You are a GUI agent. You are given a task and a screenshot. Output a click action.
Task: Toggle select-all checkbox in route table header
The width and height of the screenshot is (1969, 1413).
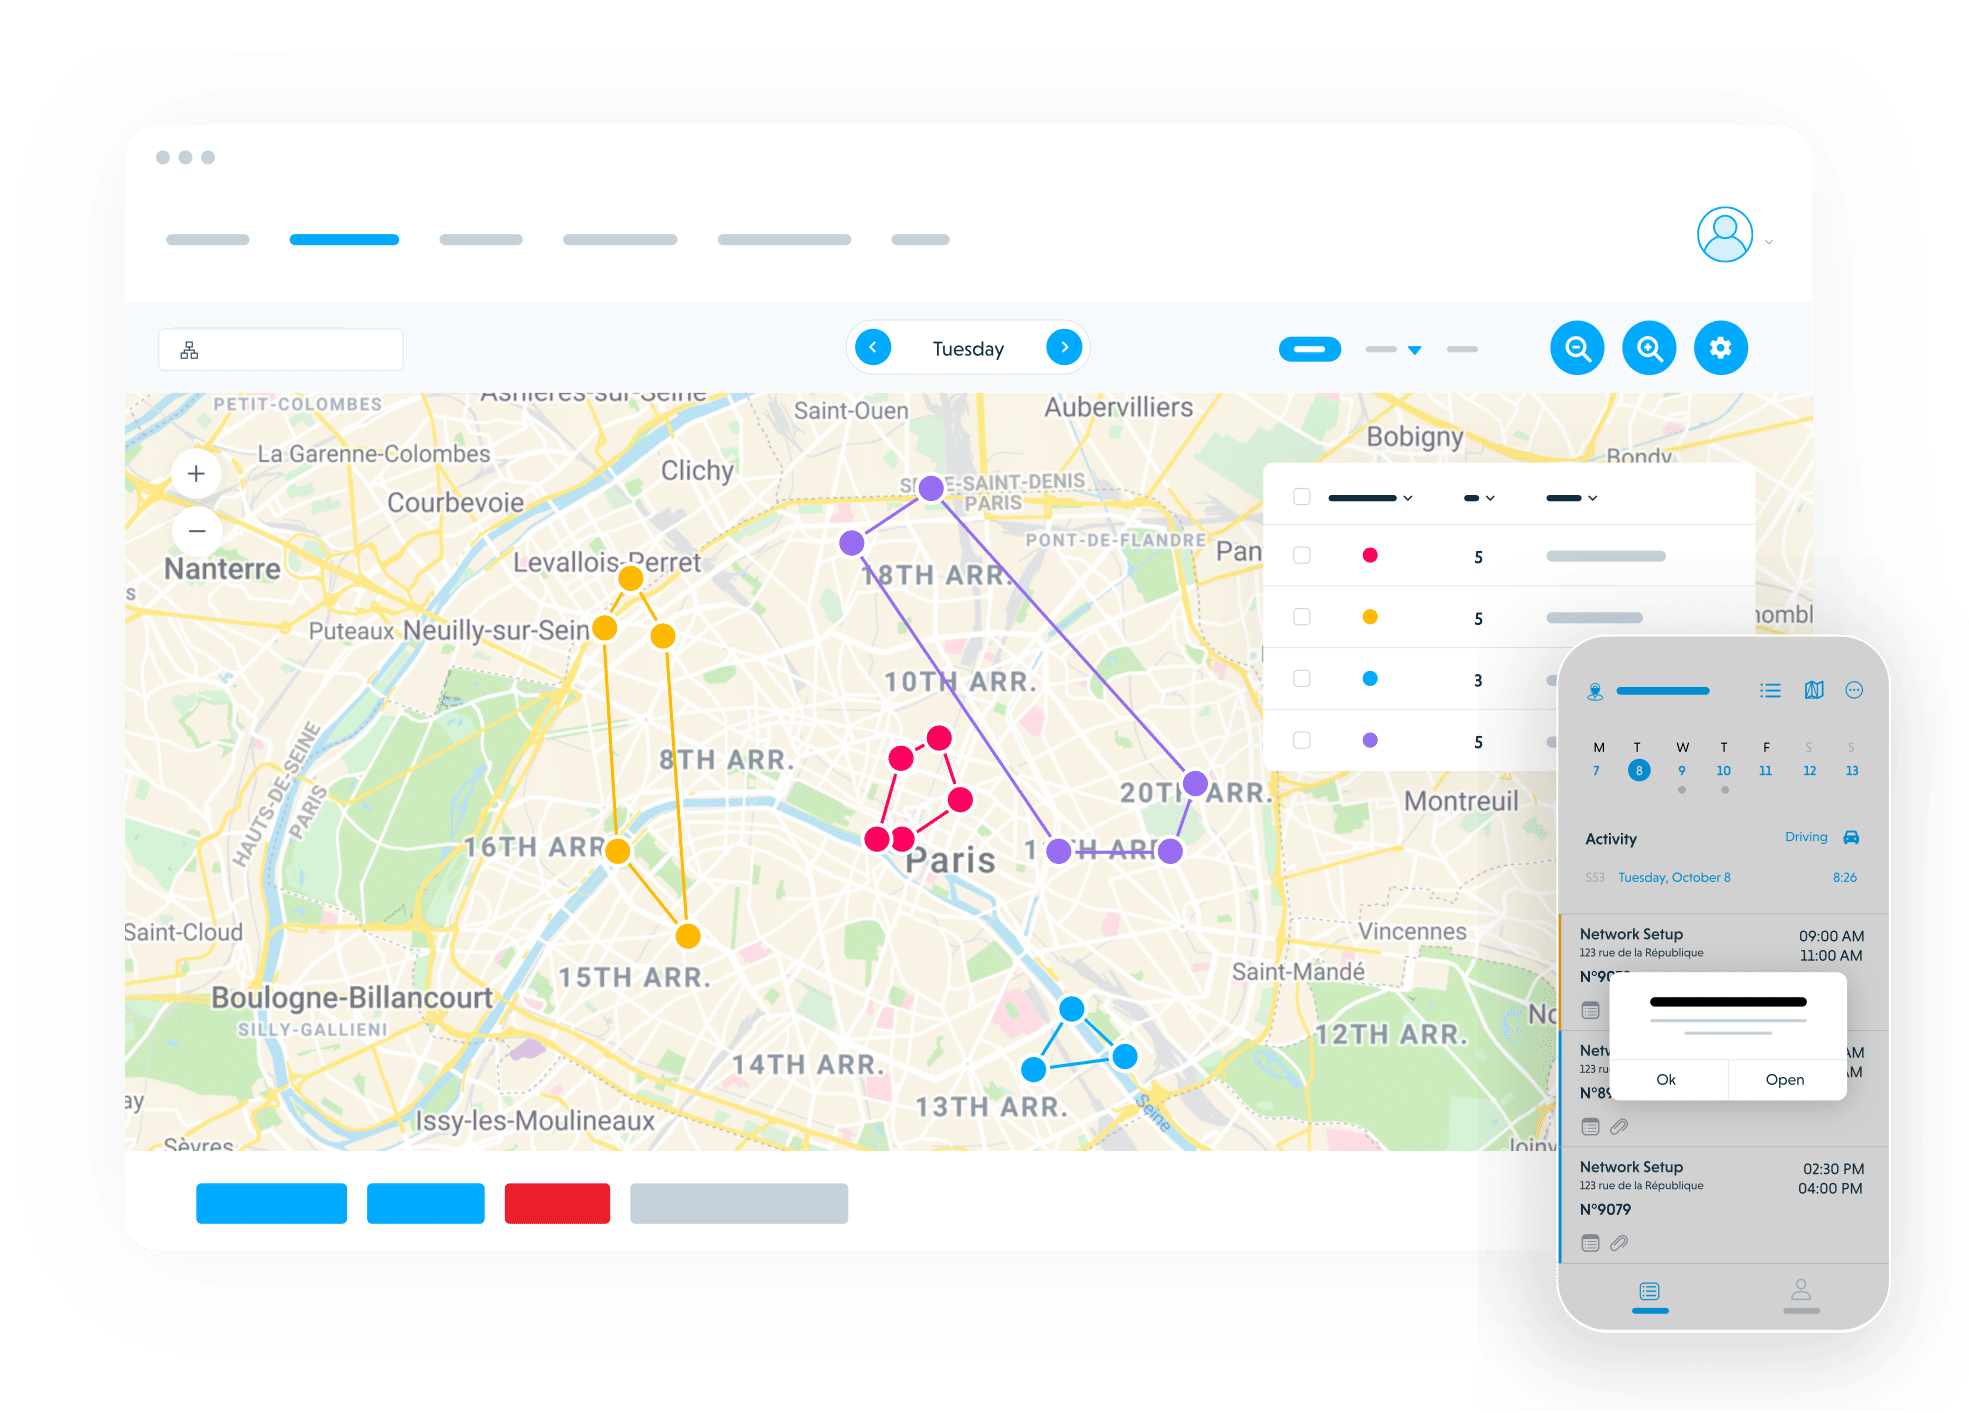pyautogui.click(x=1301, y=497)
